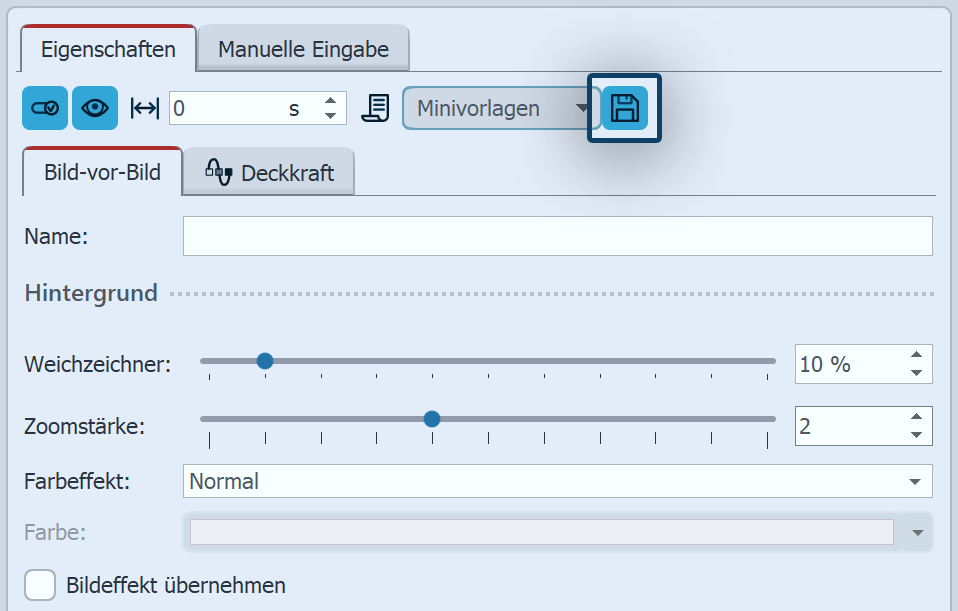Increase the Weichzeichner percent value
The image size is (958, 611).
pyautogui.click(x=916, y=355)
